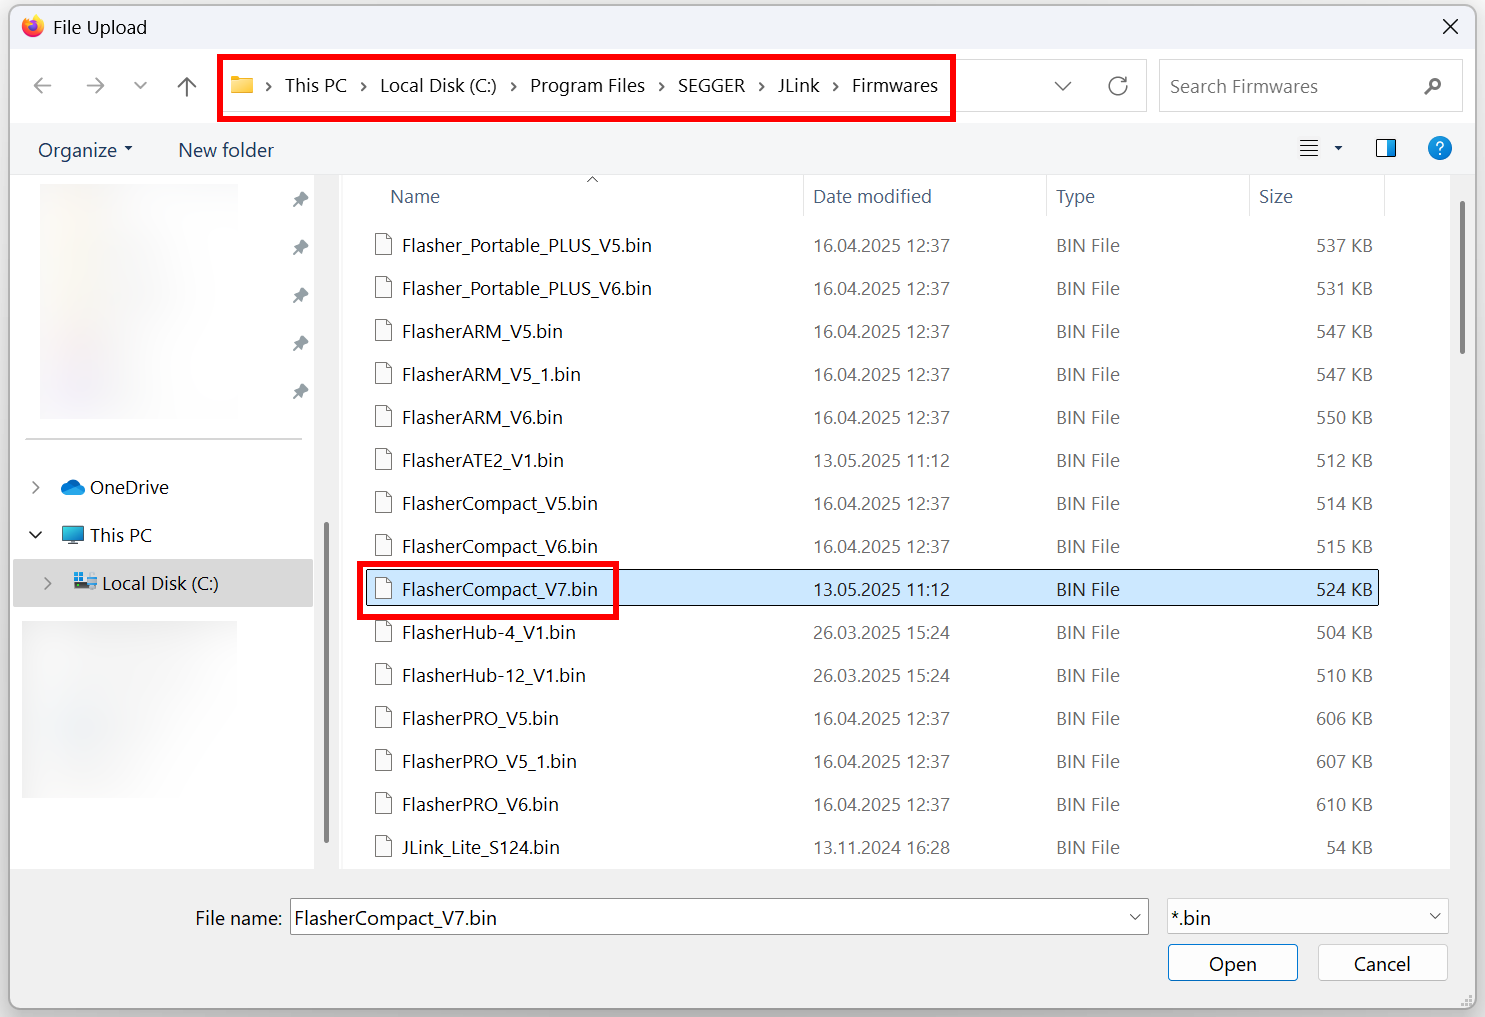Open the Organize menu
1485x1017 pixels.
pos(85,150)
